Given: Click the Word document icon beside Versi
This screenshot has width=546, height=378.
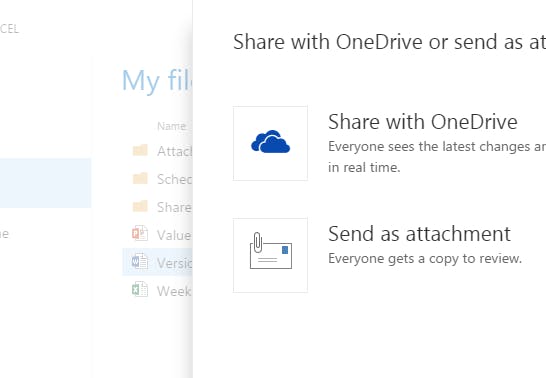Looking at the screenshot, I should [x=140, y=261].
